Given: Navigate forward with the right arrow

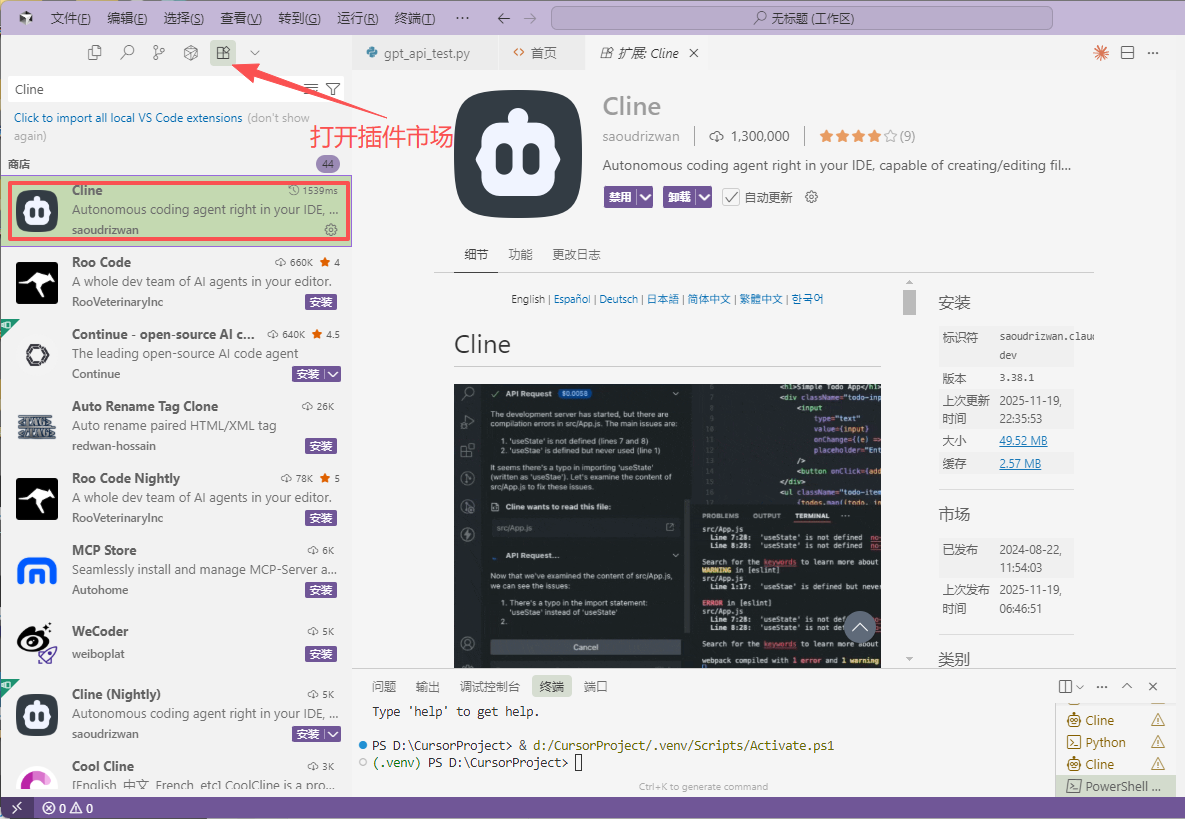Looking at the screenshot, I should click(x=530, y=18).
